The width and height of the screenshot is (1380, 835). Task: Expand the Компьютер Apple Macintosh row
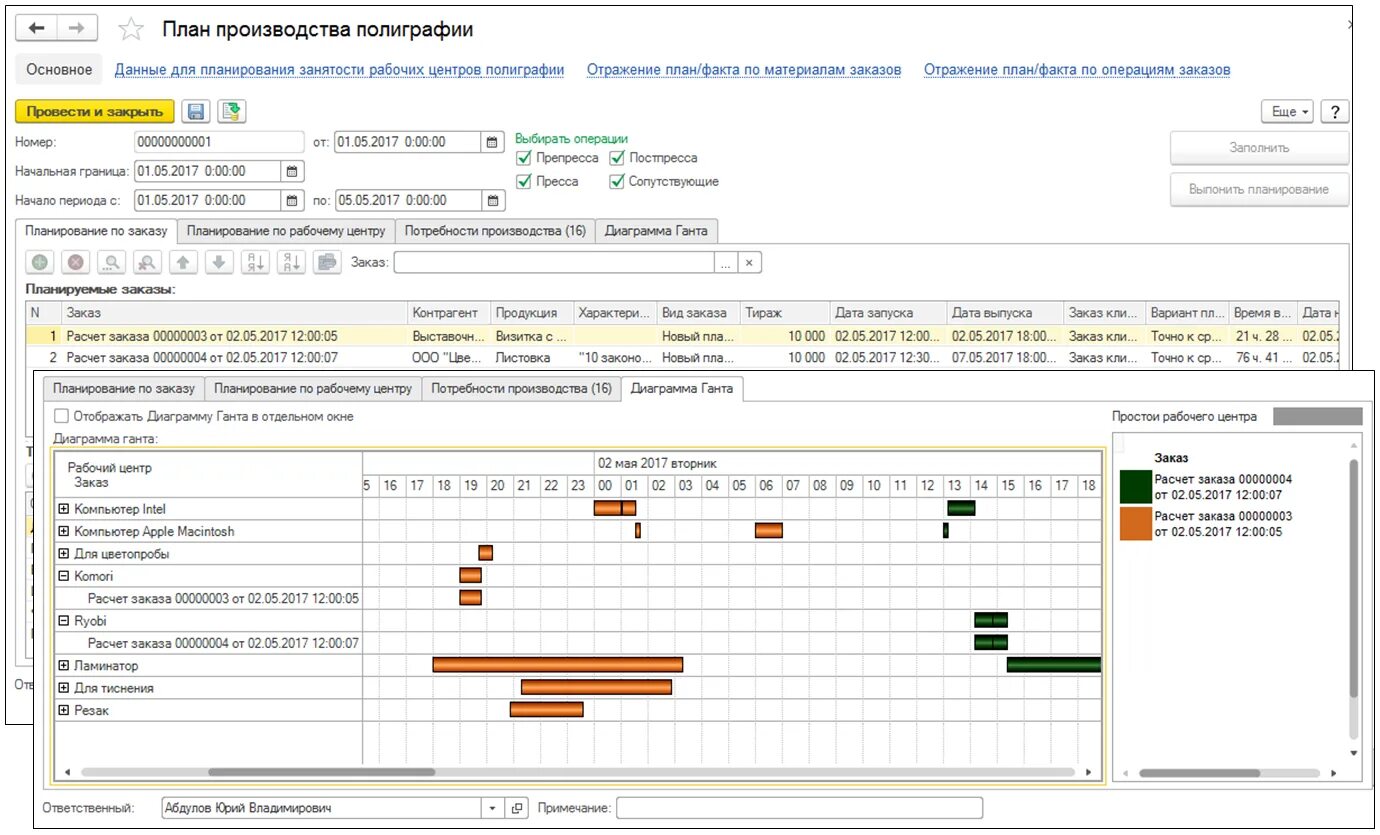(x=64, y=532)
